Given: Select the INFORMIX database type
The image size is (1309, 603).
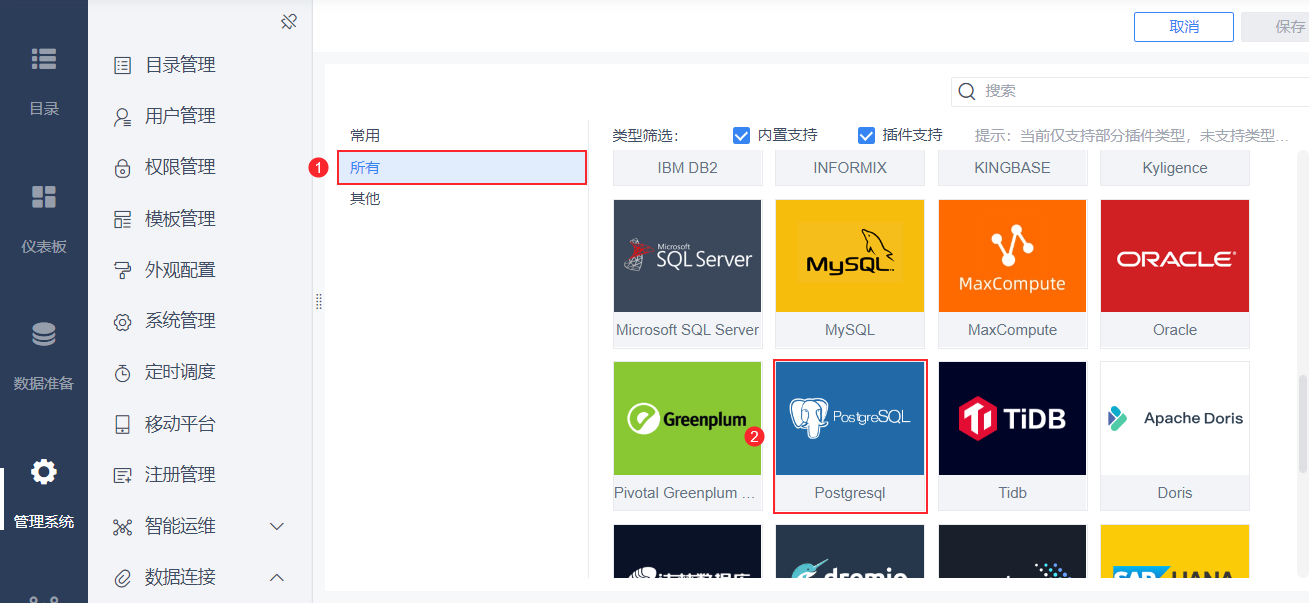Looking at the screenshot, I should pos(850,169).
